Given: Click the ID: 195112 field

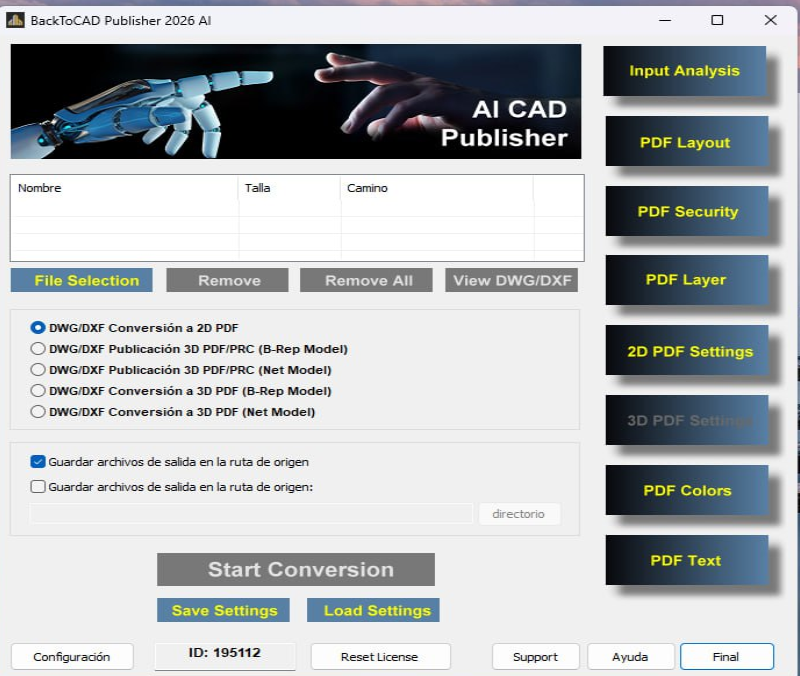Looking at the screenshot, I should (225, 655).
